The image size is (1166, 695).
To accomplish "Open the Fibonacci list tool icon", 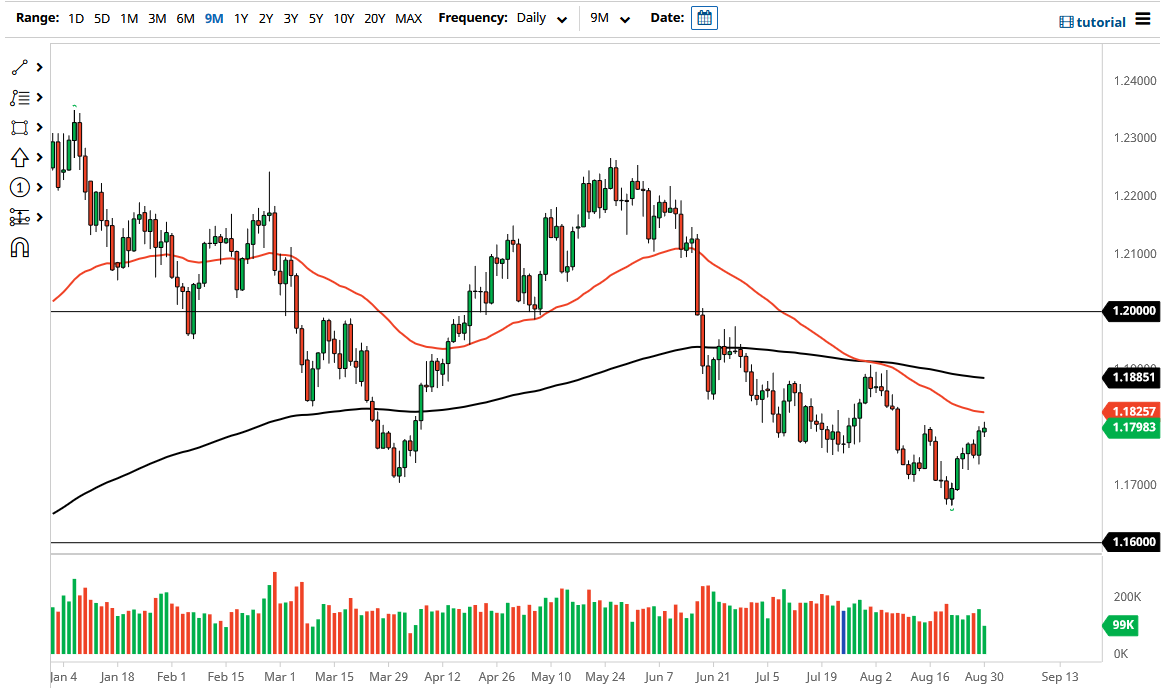I will [20, 97].
